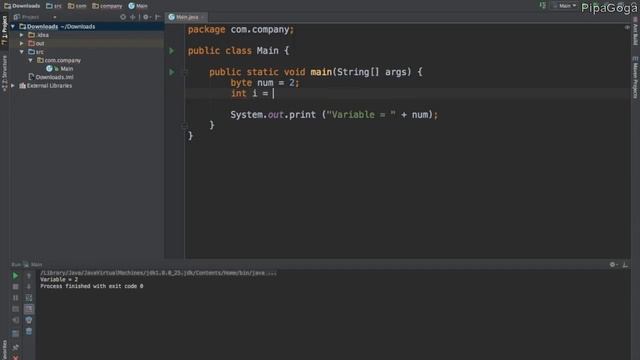Collapse Downloads root node arrow
Image resolution: width=640 pixels, height=360 pixels.
coord(13,27)
